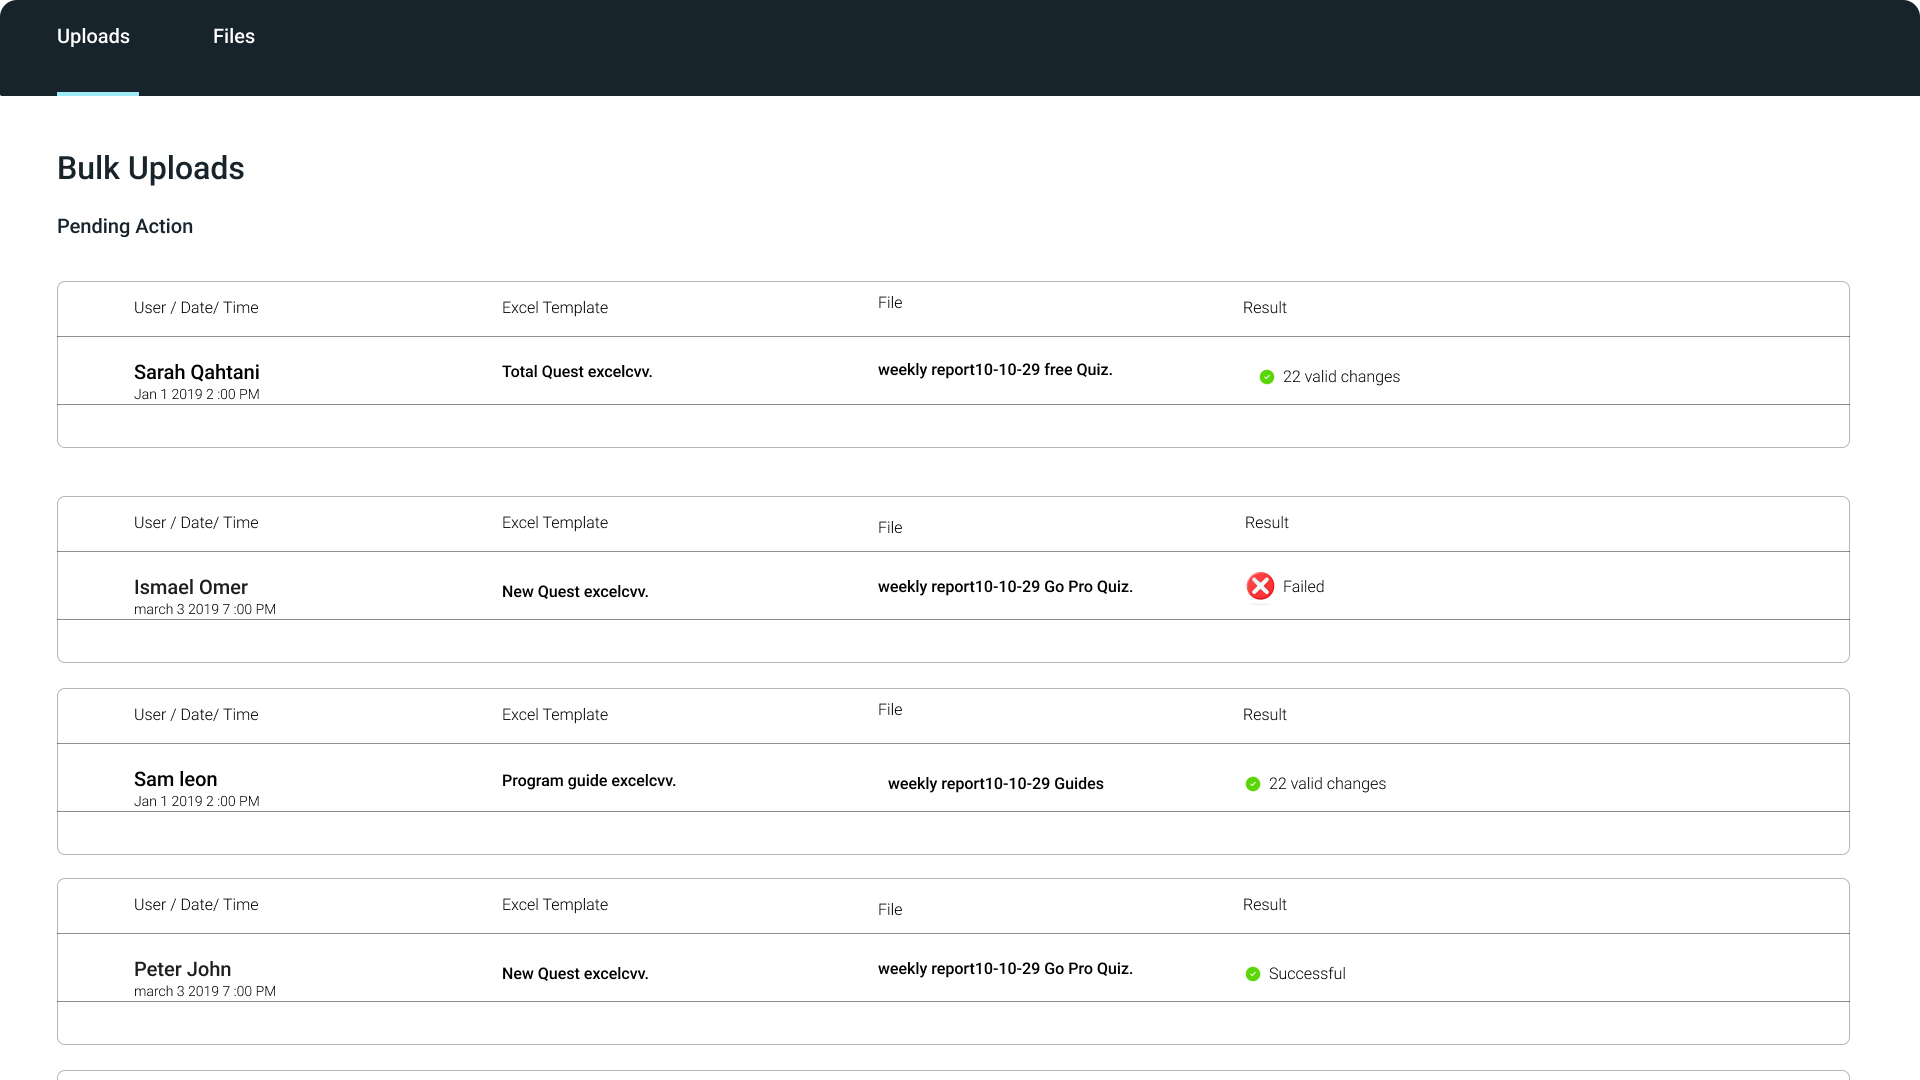Click the "Pending Action" section label

coord(125,226)
